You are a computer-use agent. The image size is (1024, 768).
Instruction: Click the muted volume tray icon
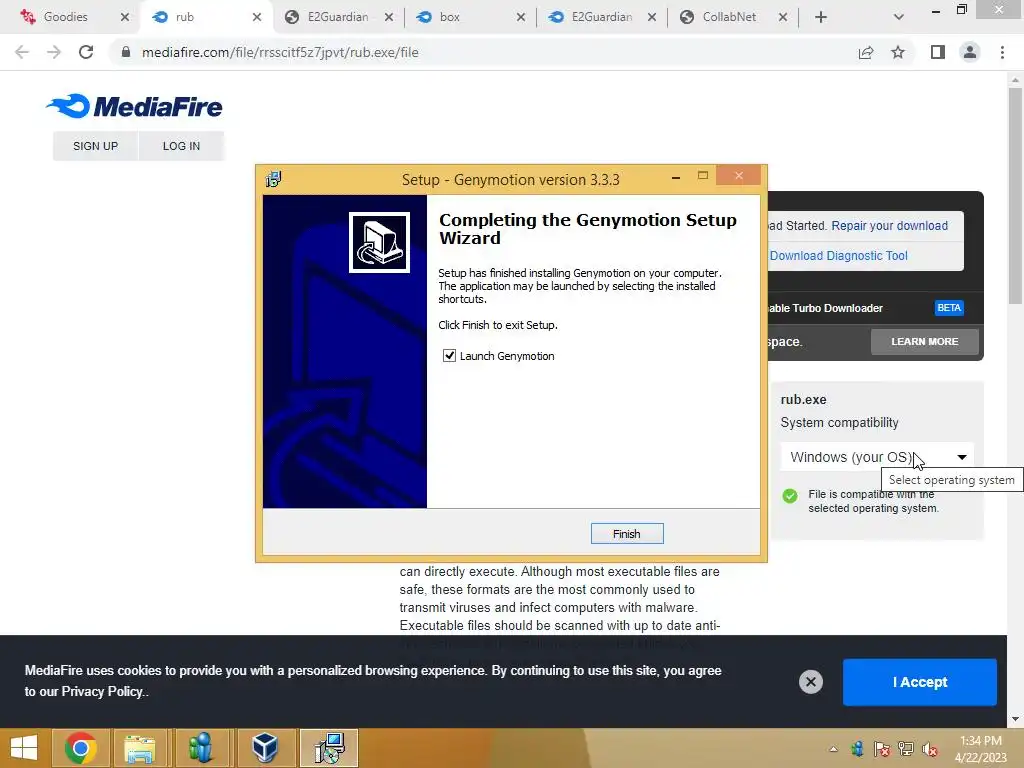point(930,749)
